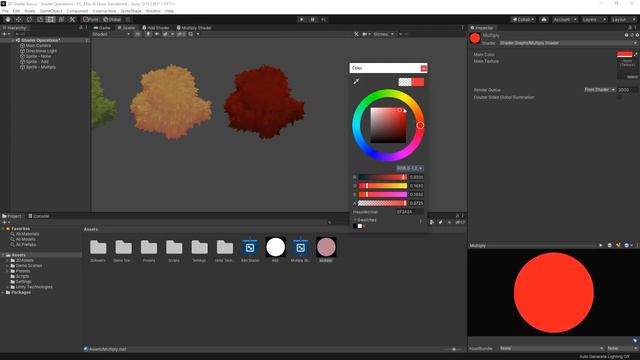The height and width of the screenshot is (360, 640).
Task: Click the scene camera settings icon
Action: pyautogui.click(x=366, y=34)
